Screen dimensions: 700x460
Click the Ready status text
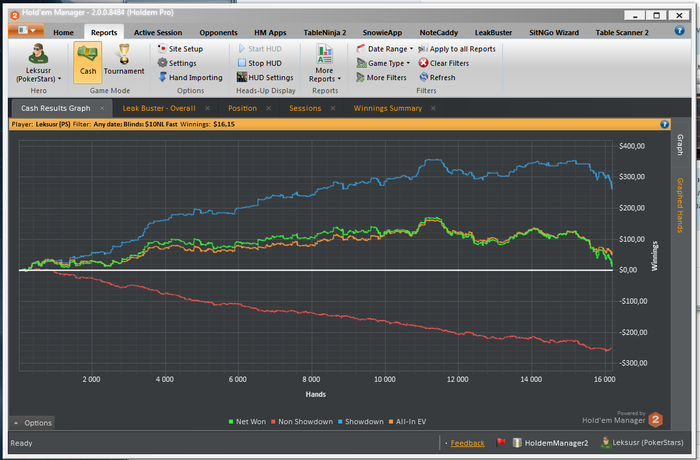(x=21, y=443)
